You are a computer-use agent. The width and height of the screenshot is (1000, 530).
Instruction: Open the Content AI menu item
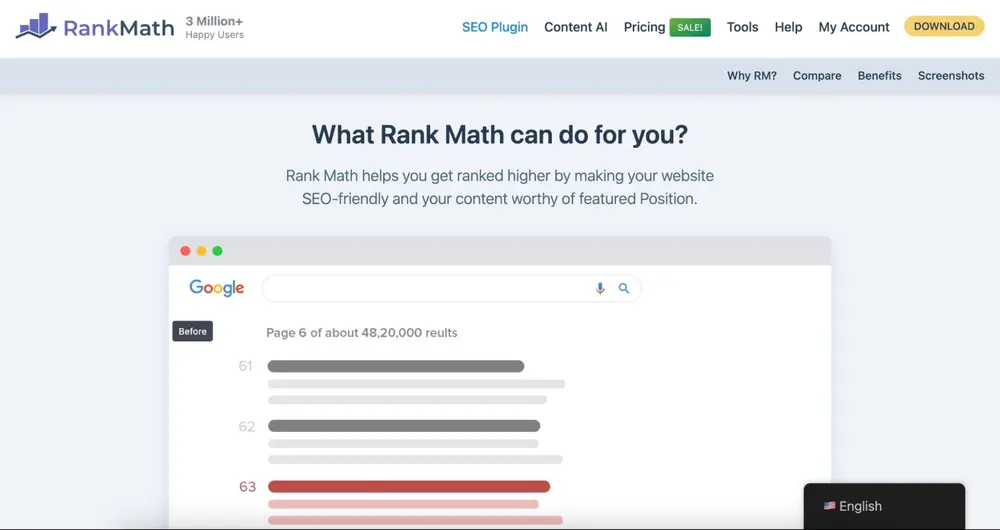pyautogui.click(x=576, y=27)
